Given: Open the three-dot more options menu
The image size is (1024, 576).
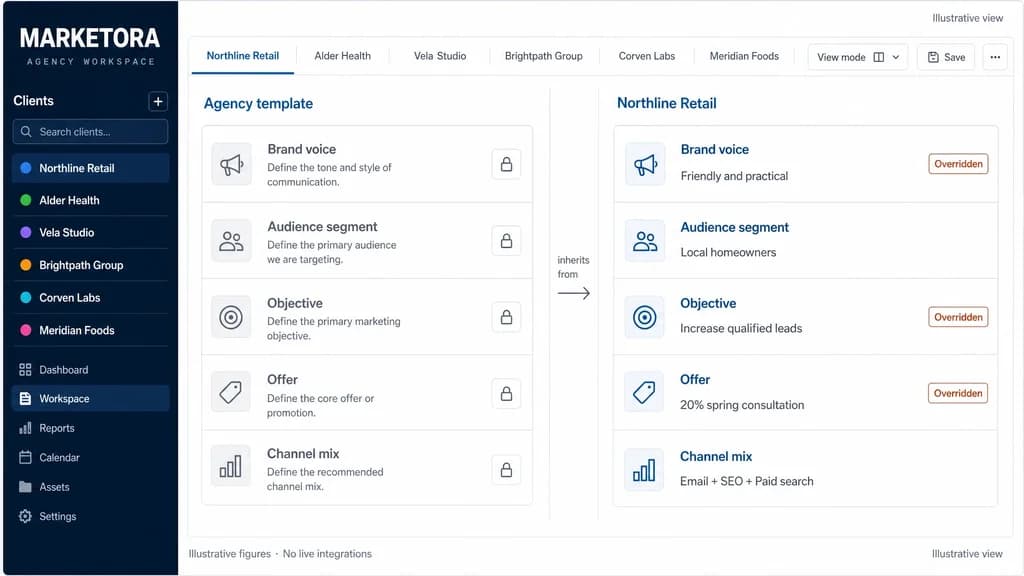Looking at the screenshot, I should pyautogui.click(x=995, y=57).
